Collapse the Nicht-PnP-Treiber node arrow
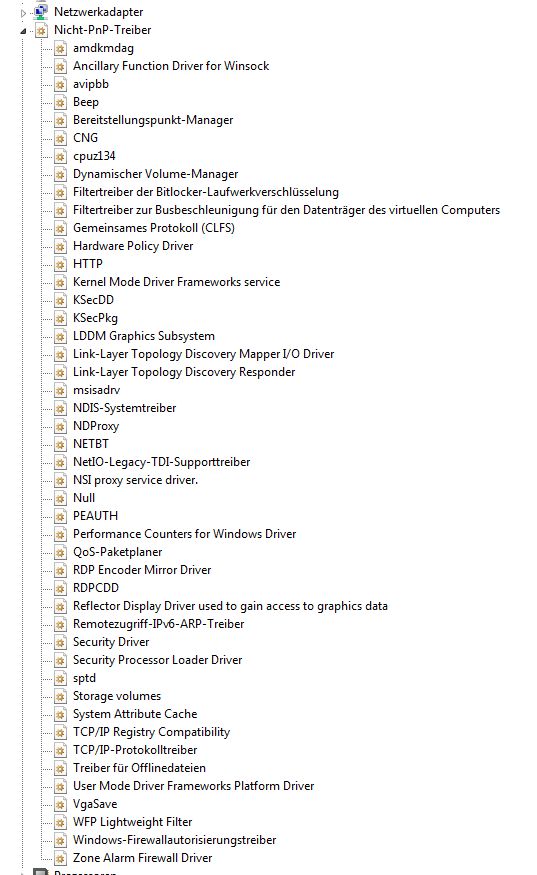The width and height of the screenshot is (537, 875). [23, 31]
